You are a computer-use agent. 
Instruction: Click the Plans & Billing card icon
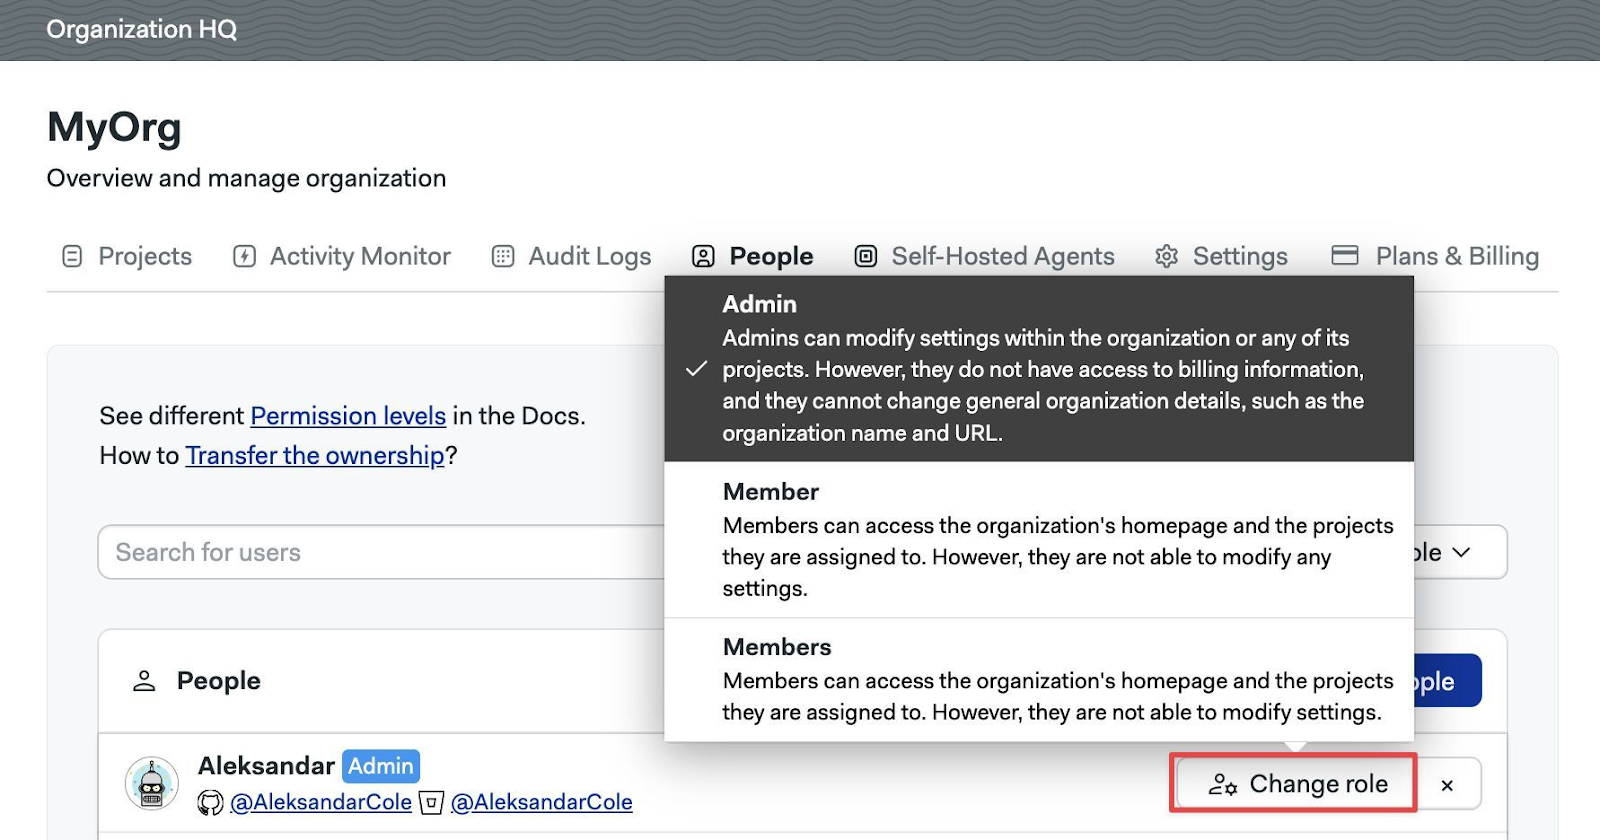(x=1345, y=256)
